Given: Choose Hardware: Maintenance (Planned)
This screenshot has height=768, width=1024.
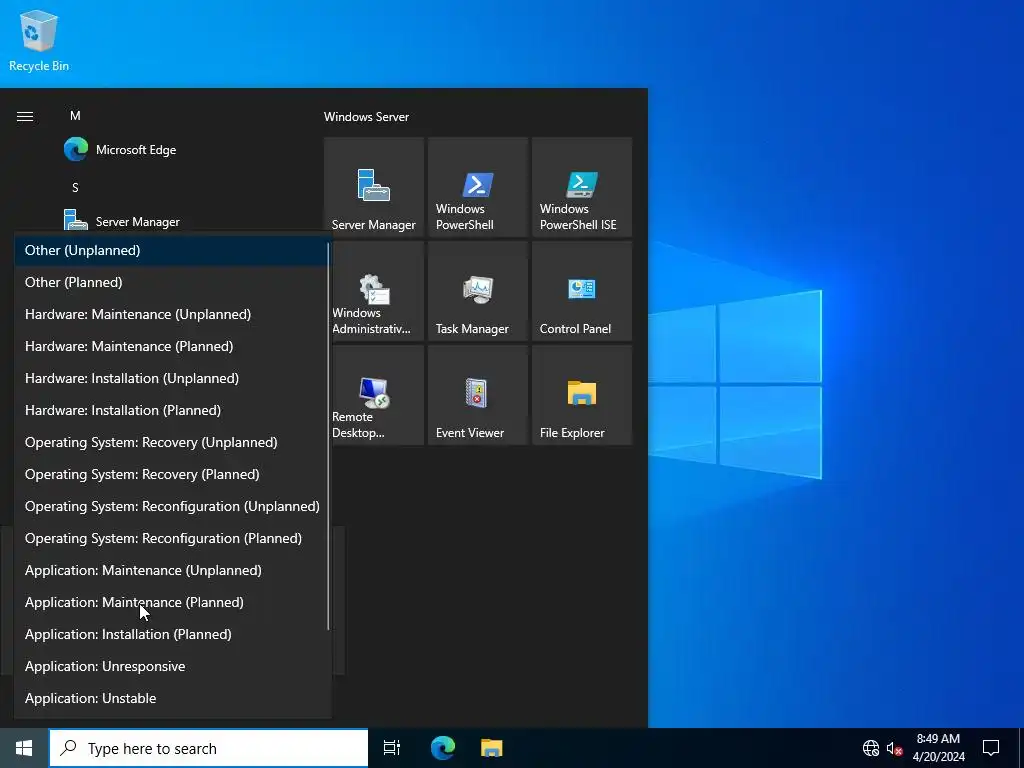Looking at the screenshot, I should coord(171,346).
